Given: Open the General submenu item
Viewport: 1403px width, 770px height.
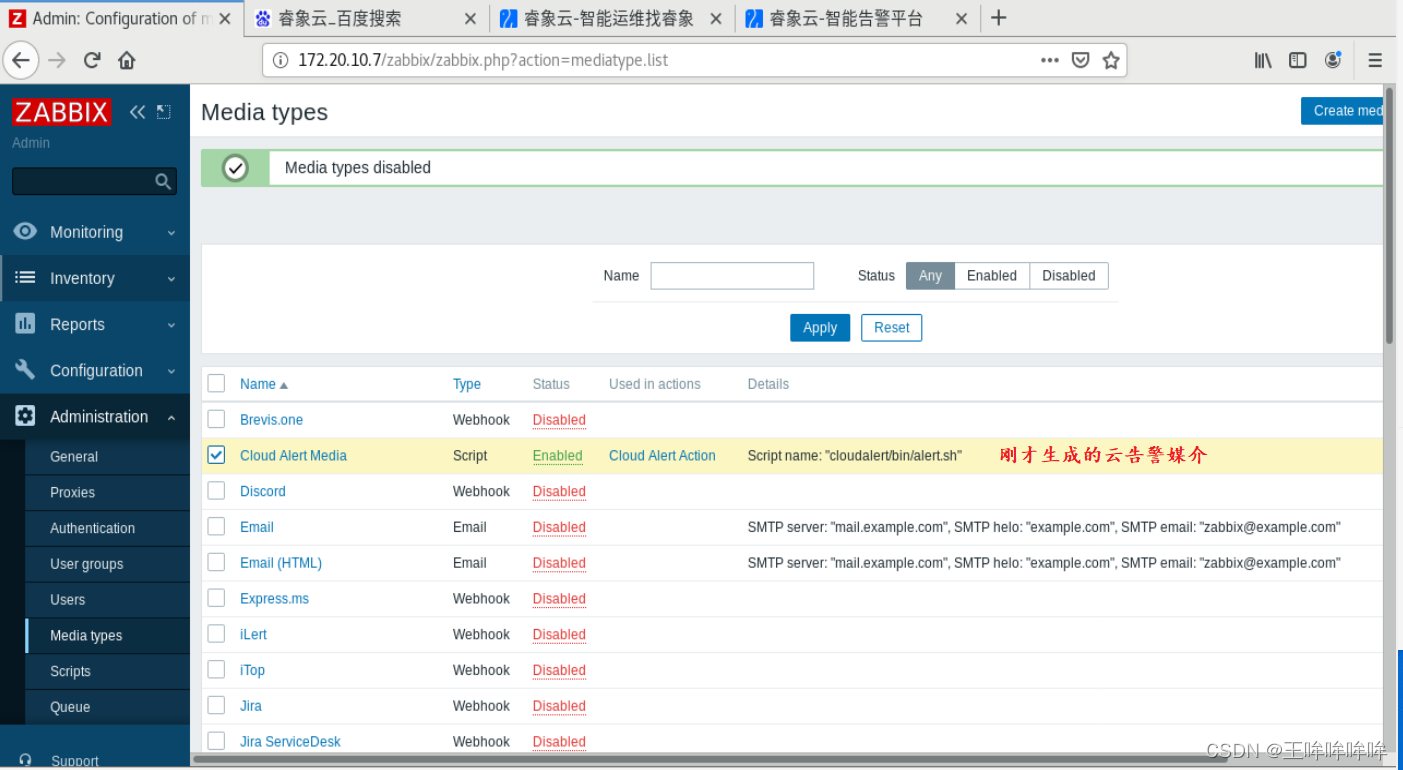Looking at the screenshot, I should coord(74,456).
